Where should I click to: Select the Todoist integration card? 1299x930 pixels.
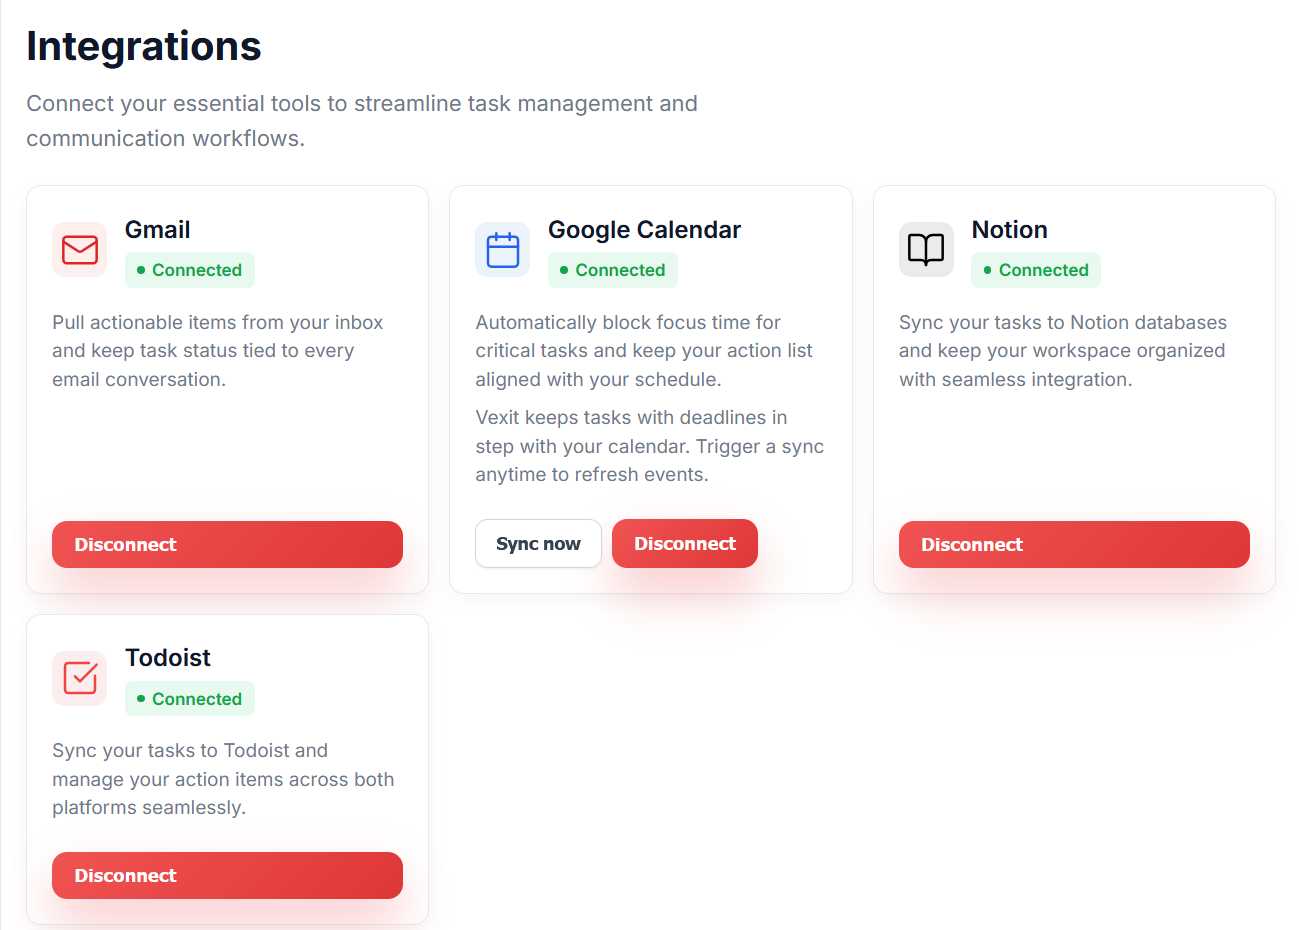coord(227,770)
